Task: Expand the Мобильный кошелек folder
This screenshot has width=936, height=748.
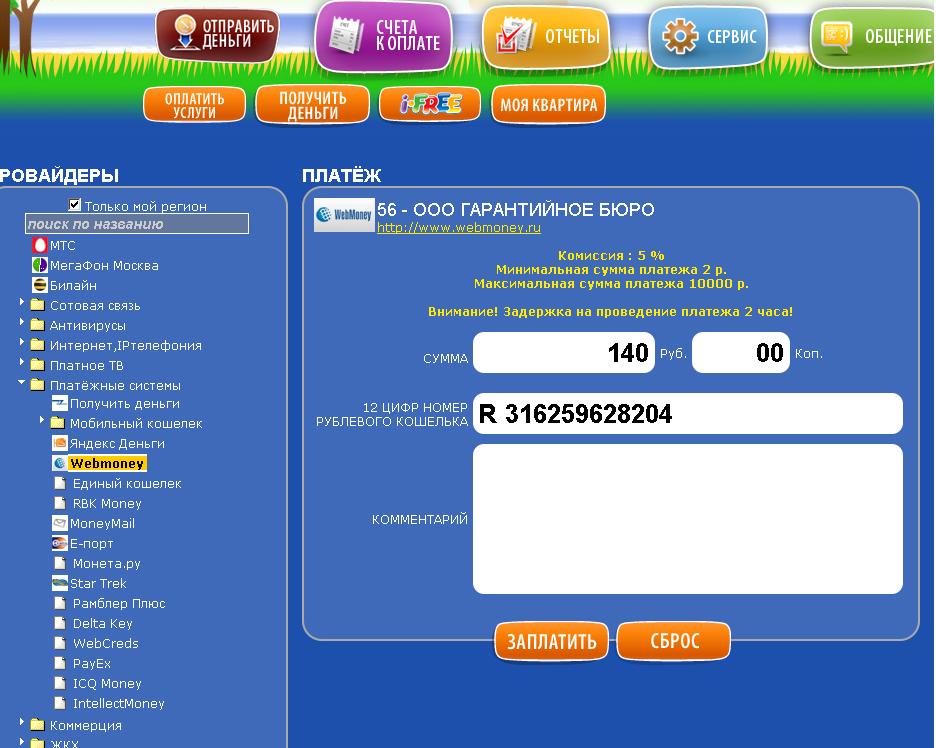Action: click(42, 420)
